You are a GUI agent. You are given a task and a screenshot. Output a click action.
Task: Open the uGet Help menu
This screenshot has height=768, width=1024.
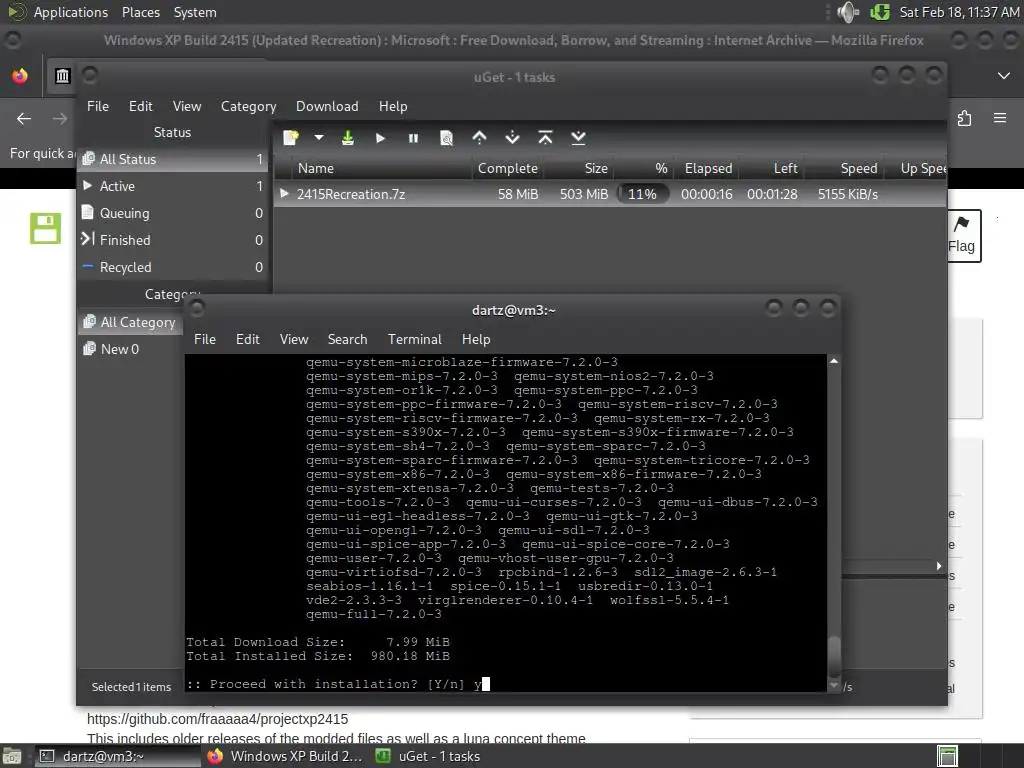[392, 106]
